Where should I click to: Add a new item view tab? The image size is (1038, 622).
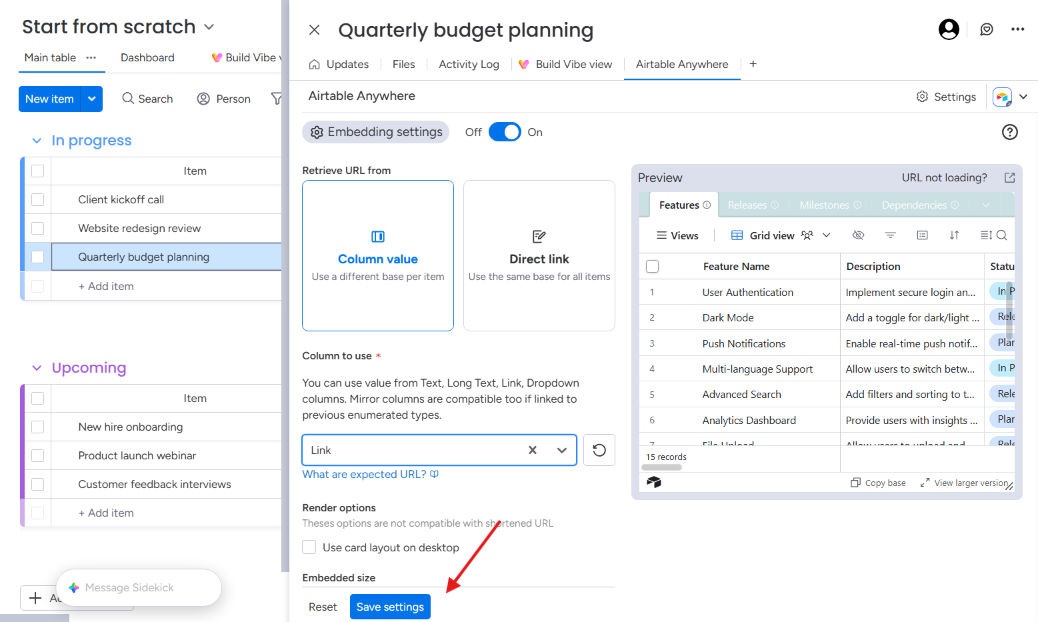click(x=753, y=64)
